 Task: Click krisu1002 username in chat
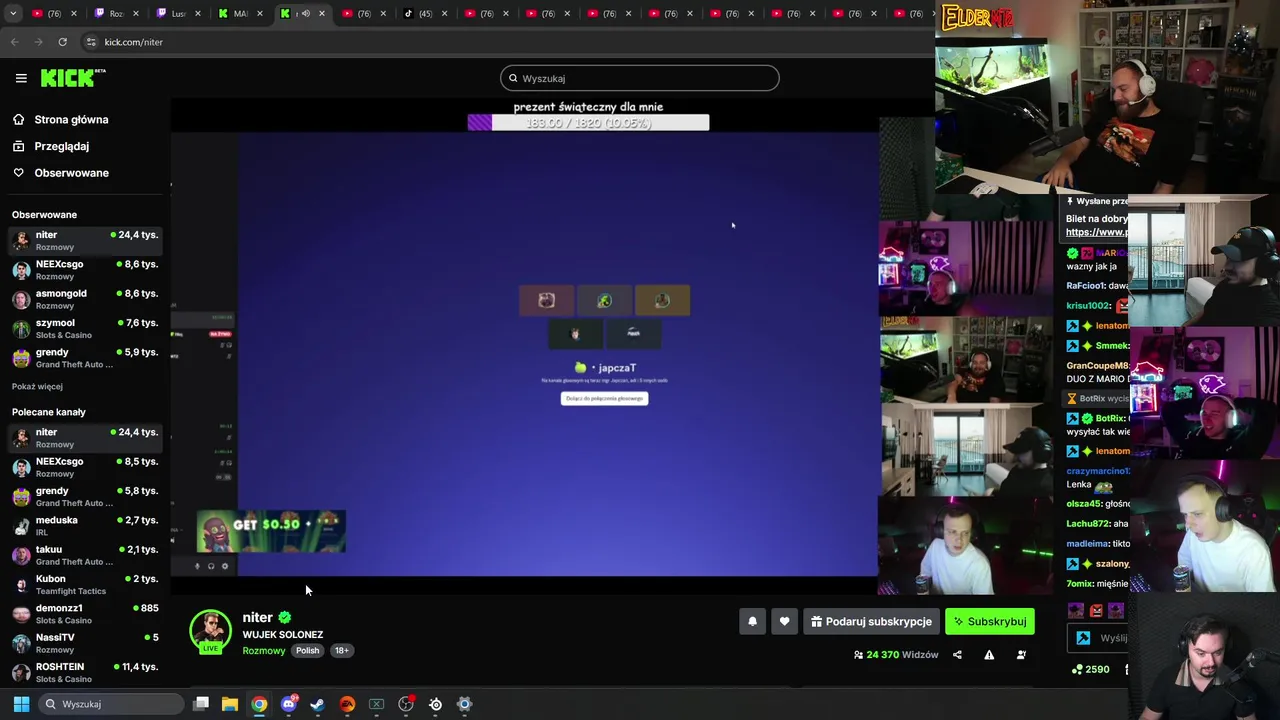click(1088, 306)
